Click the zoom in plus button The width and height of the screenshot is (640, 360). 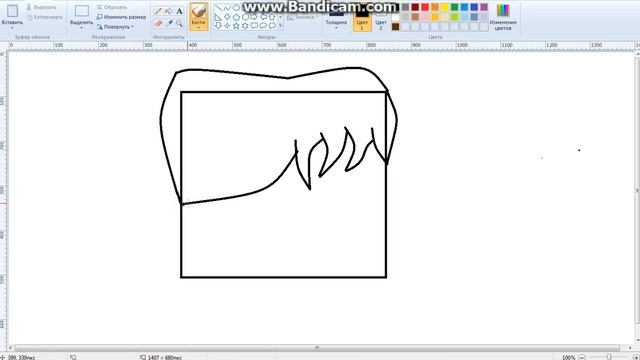636,357
